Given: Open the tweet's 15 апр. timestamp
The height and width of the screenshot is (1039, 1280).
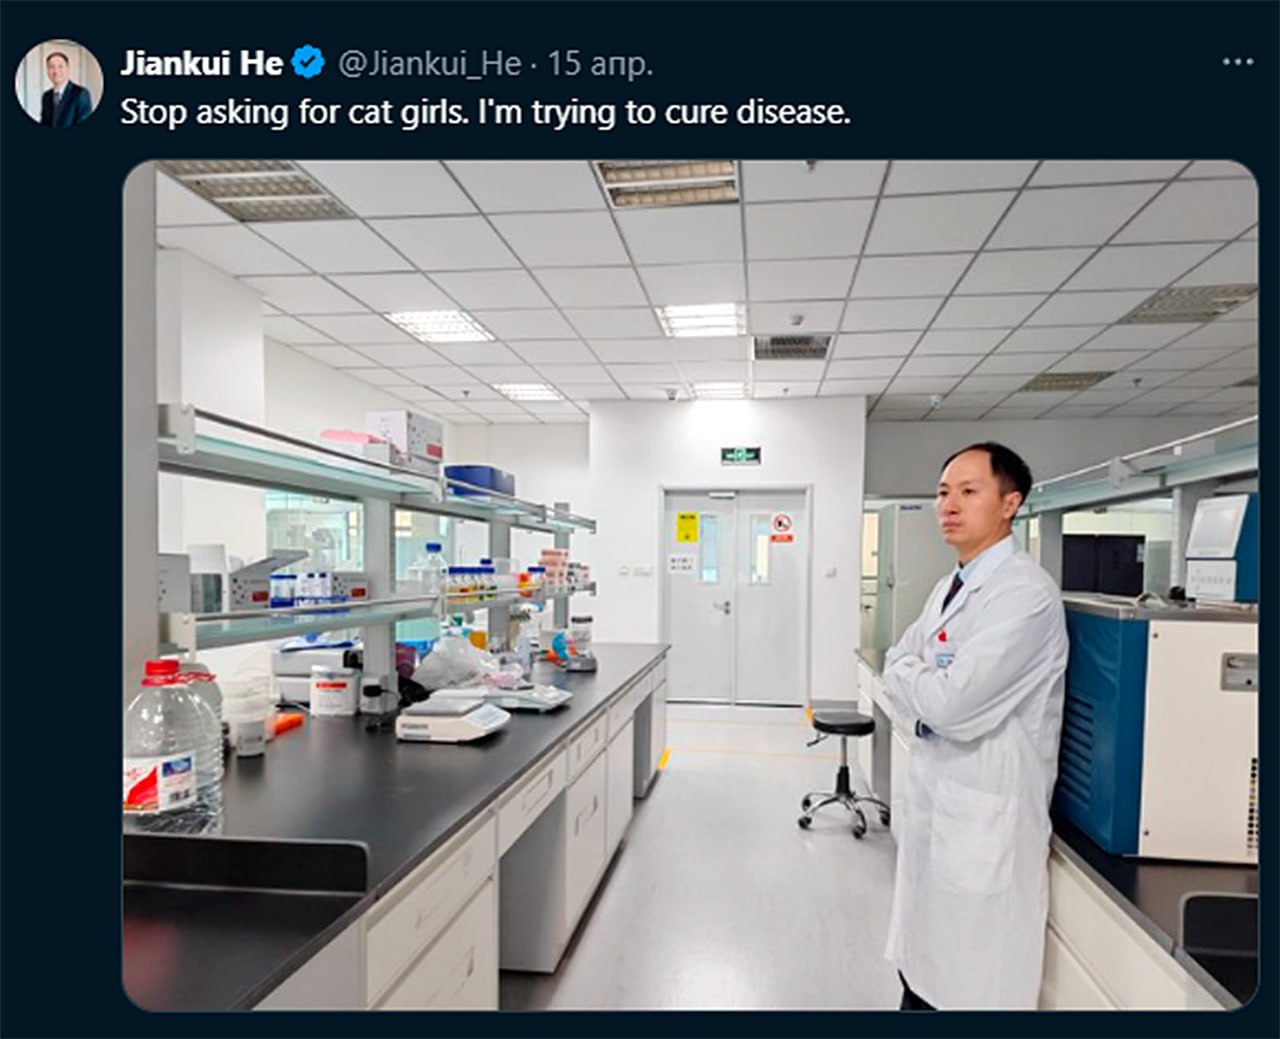Looking at the screenshot, I should 600,64.
